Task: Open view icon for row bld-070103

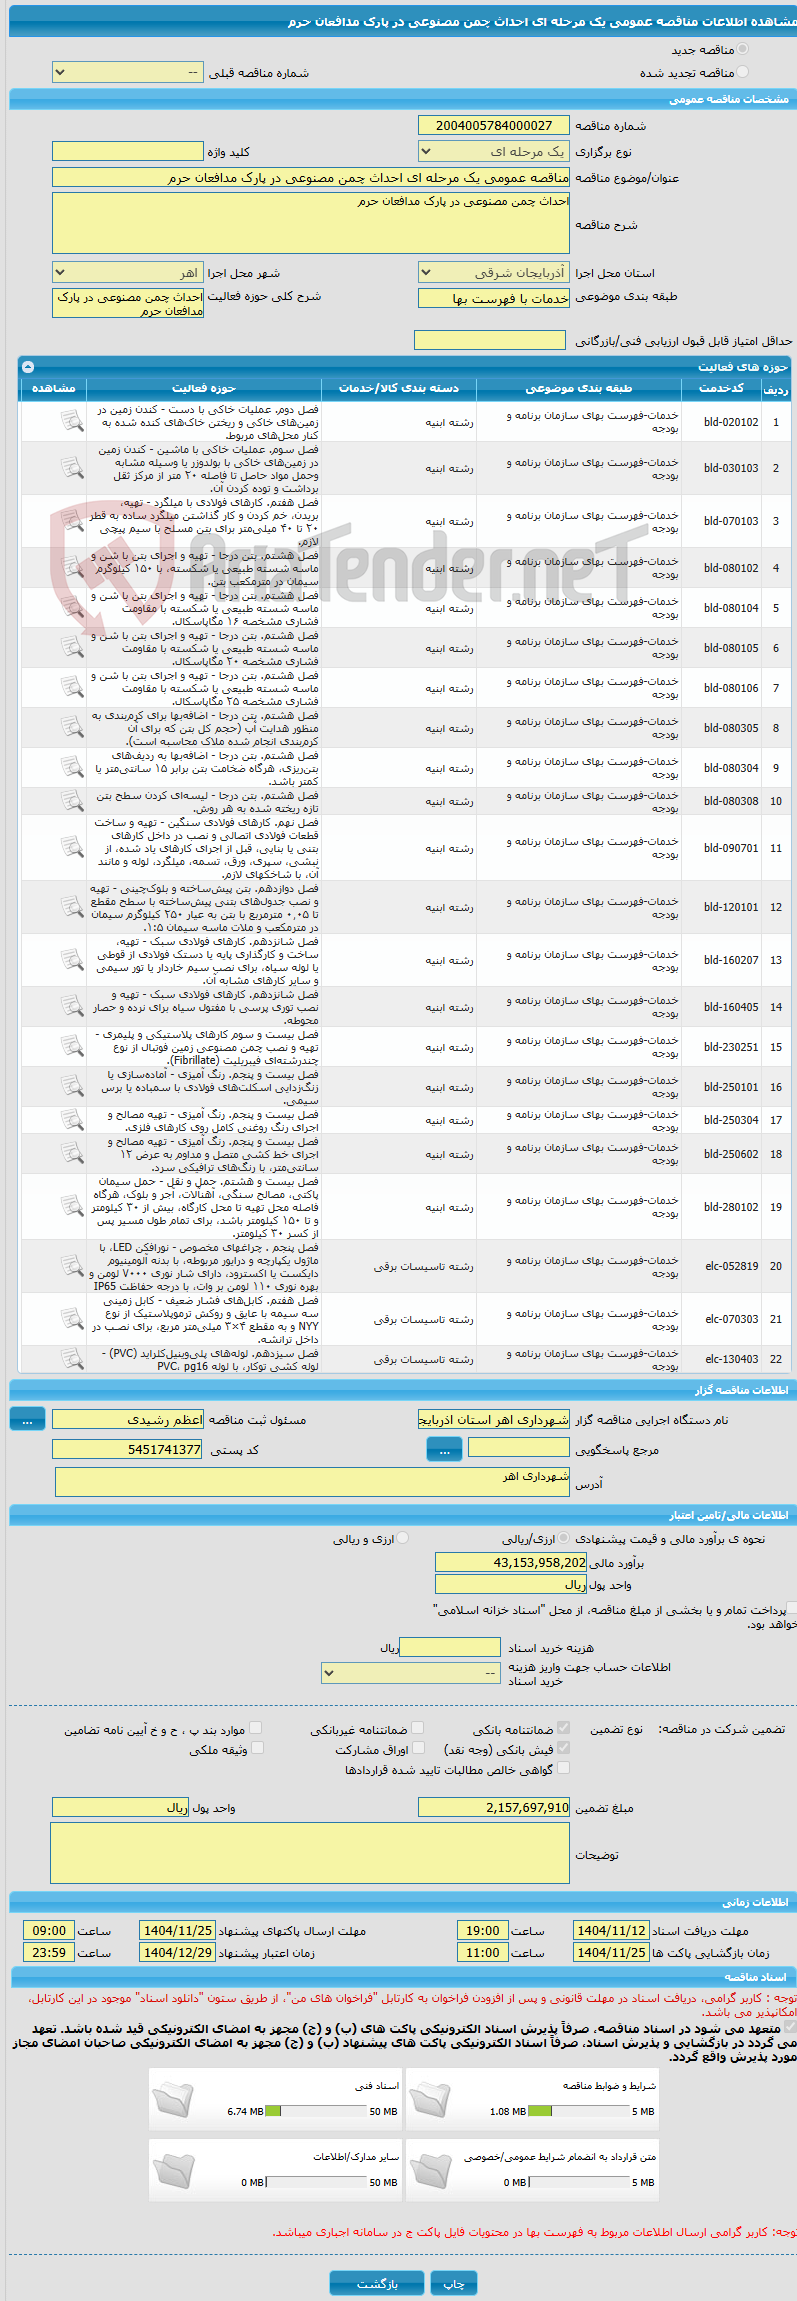Action: tap(72, 521)
